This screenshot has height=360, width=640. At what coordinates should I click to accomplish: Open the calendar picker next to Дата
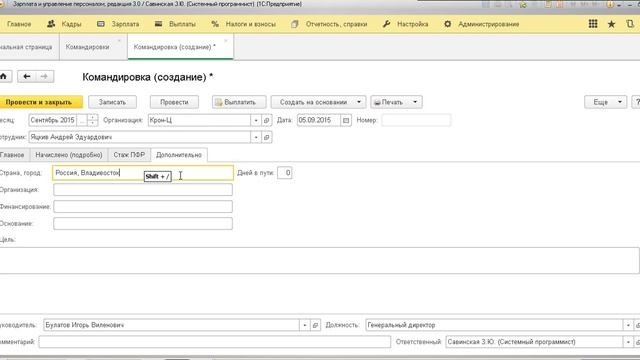tap(346, 120)
